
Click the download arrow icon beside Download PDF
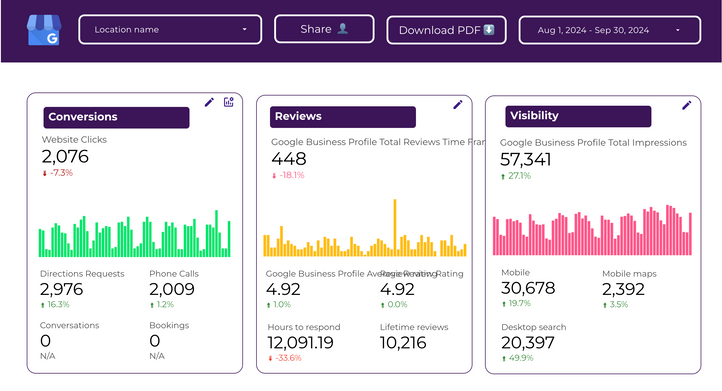(489, 30)
